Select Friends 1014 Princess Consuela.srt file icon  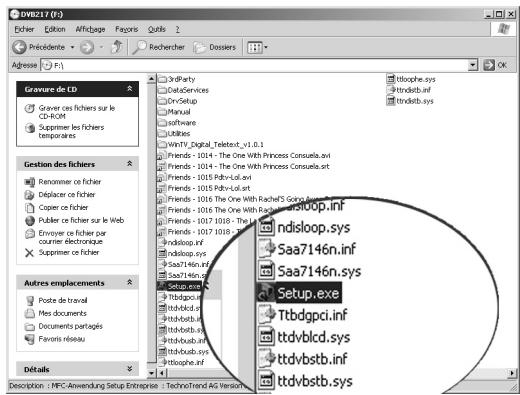(x=162, y=166)
